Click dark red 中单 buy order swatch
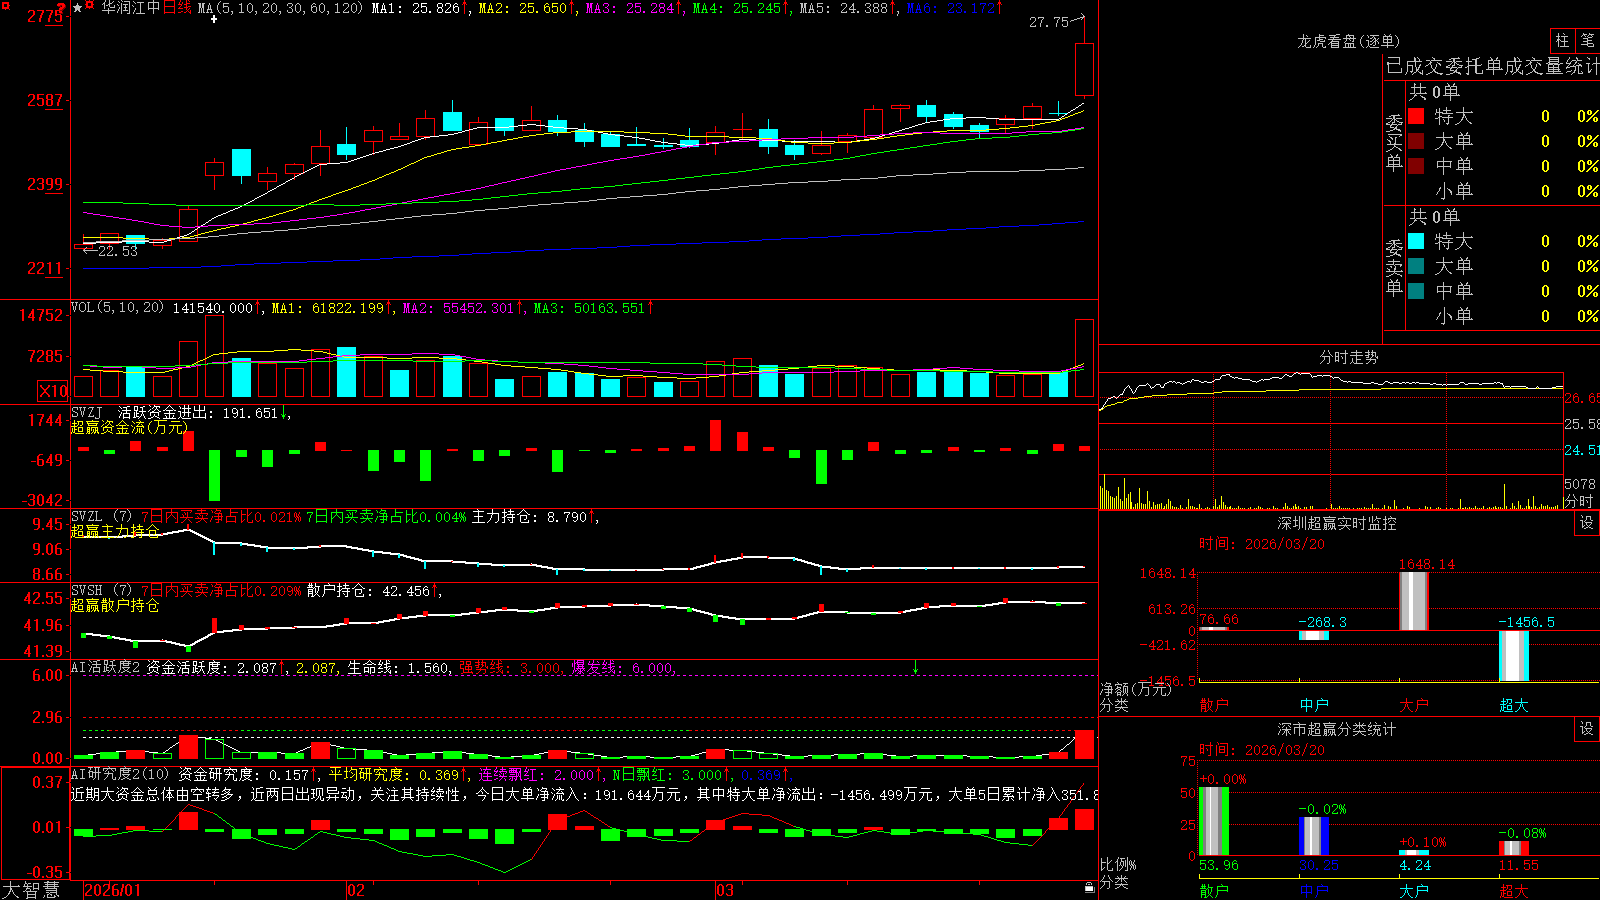This screenshot has width=1600, height=900. pyautogui.click(x=1416, y=166)
